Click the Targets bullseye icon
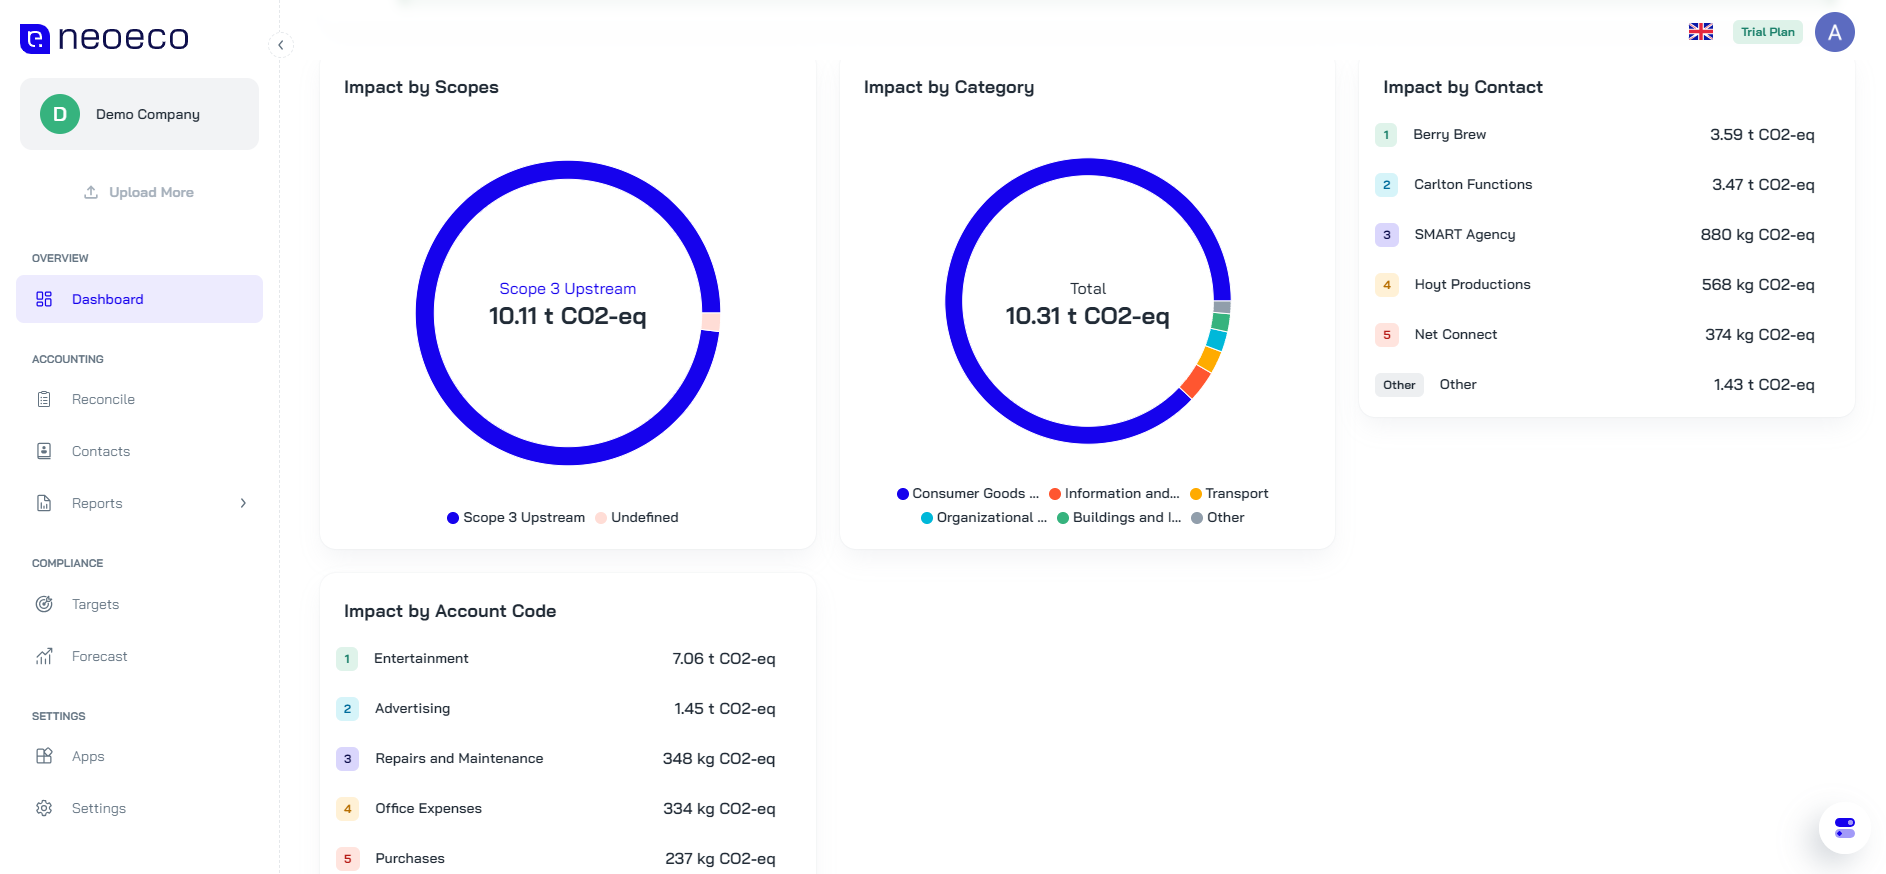Image resolution: width=1886 pixels, height=874 pixels. click(44, 604)
